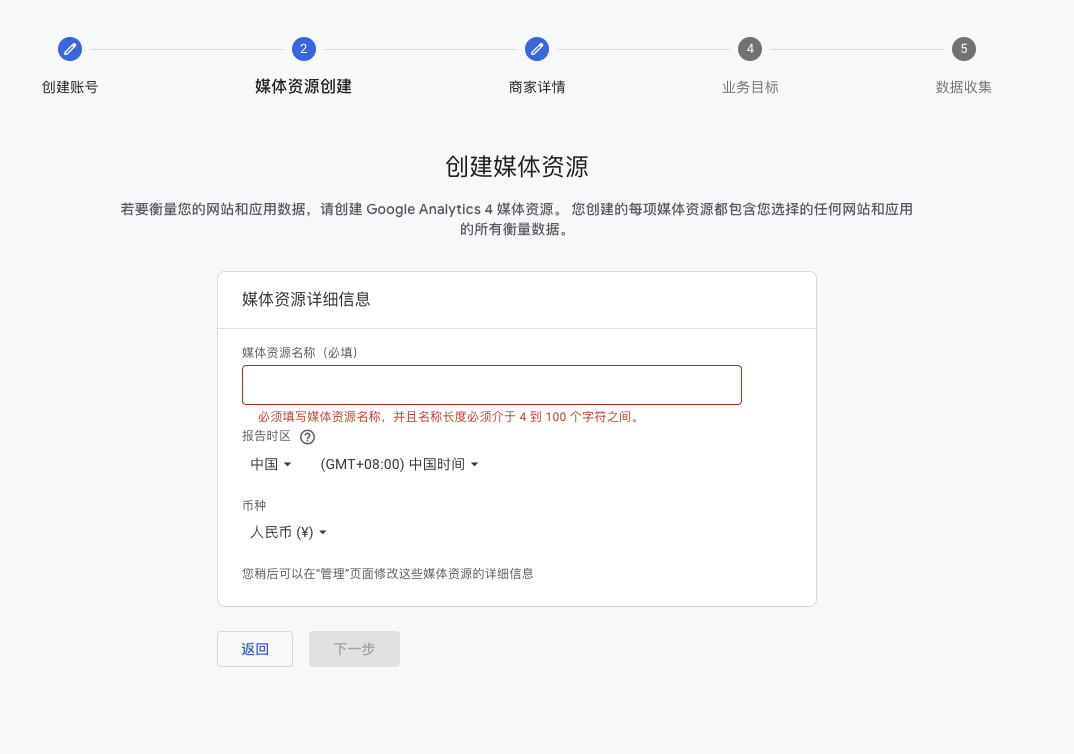Open the 人民币 (¥) currency dropdown
The width and height of the screenshot is (1074, 754).
[x=288, y=532]
